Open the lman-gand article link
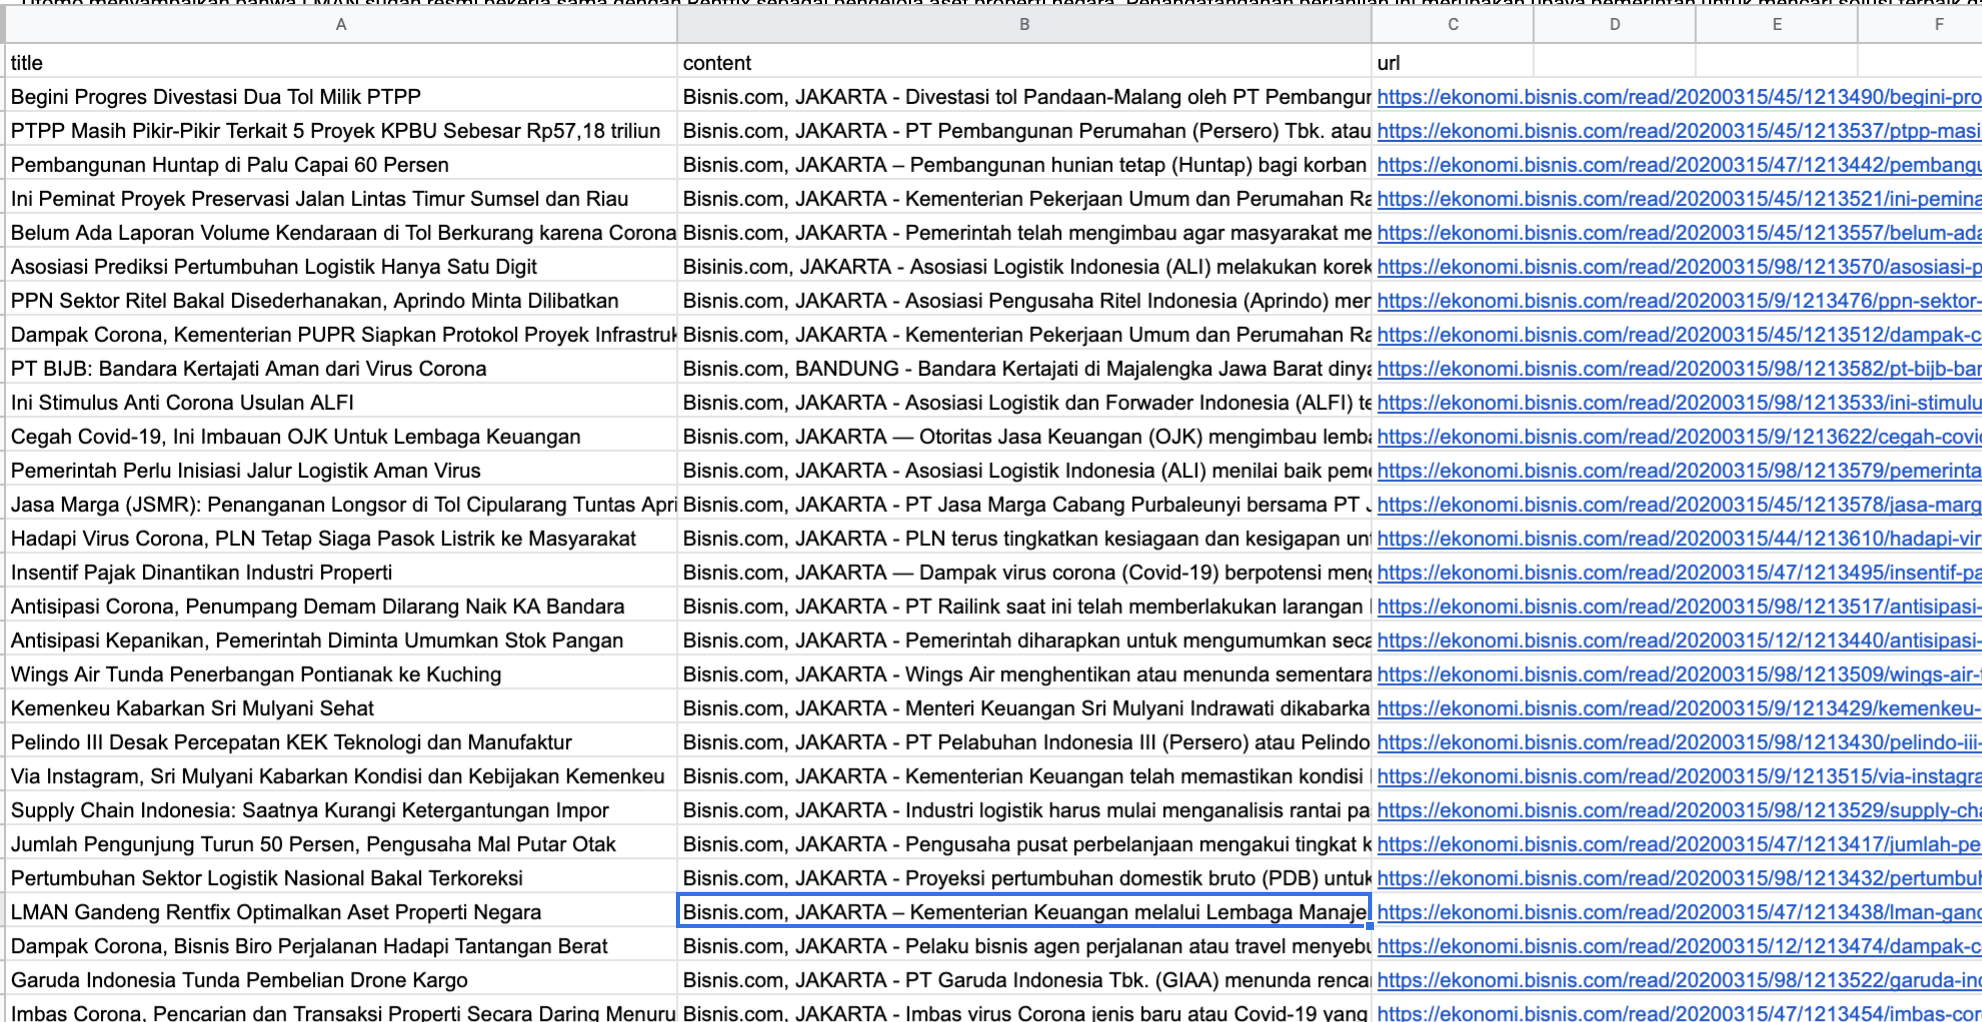The height and width of the screenshot is (1022, 1982). pyautogui.click(x=1679, y=913)
